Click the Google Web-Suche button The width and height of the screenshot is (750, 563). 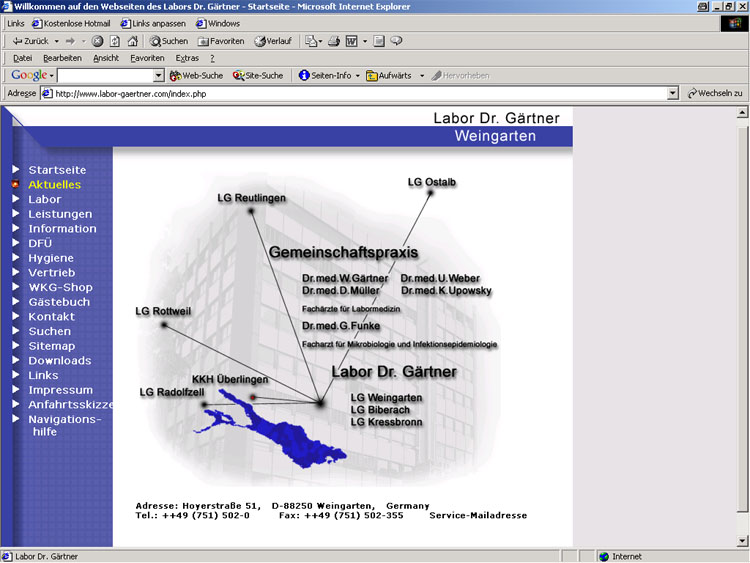(196, 75)
